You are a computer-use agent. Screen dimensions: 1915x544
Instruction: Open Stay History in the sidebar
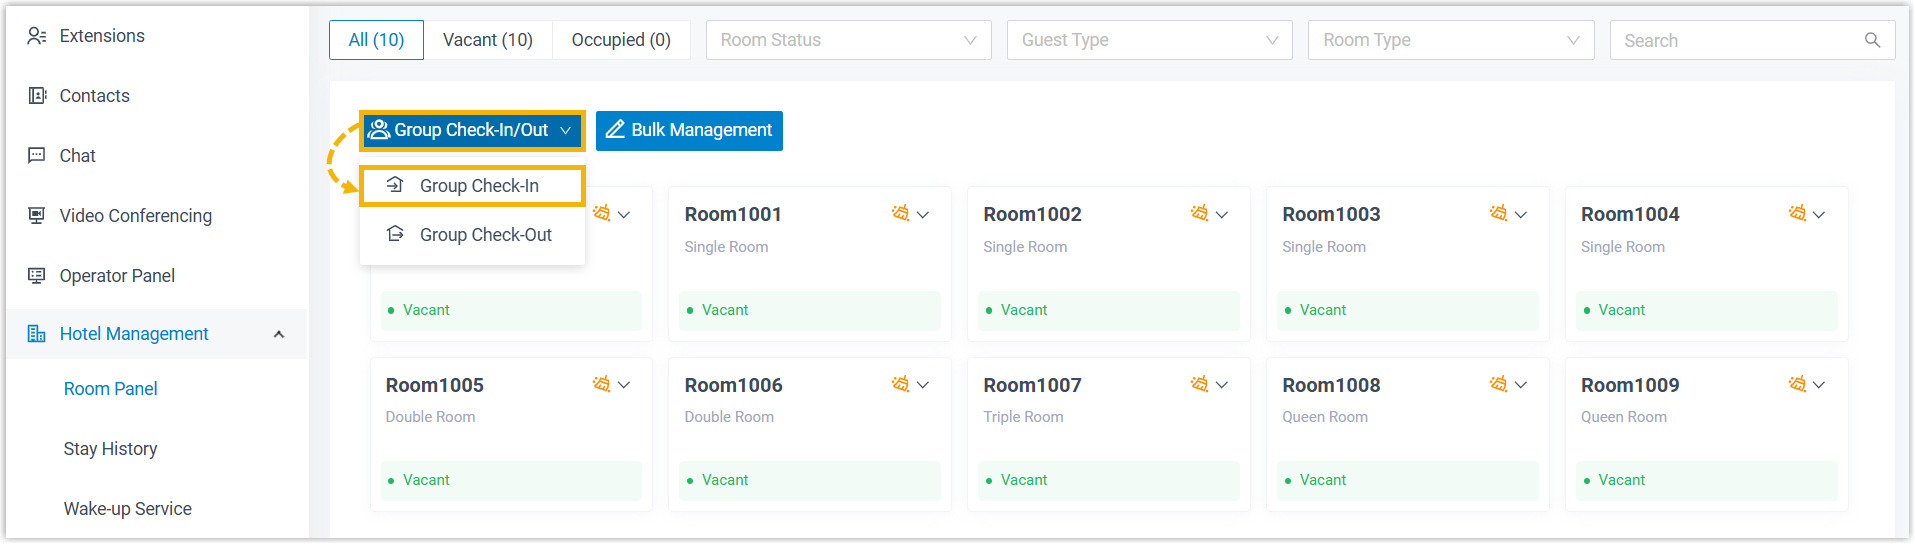coord(110,449)
